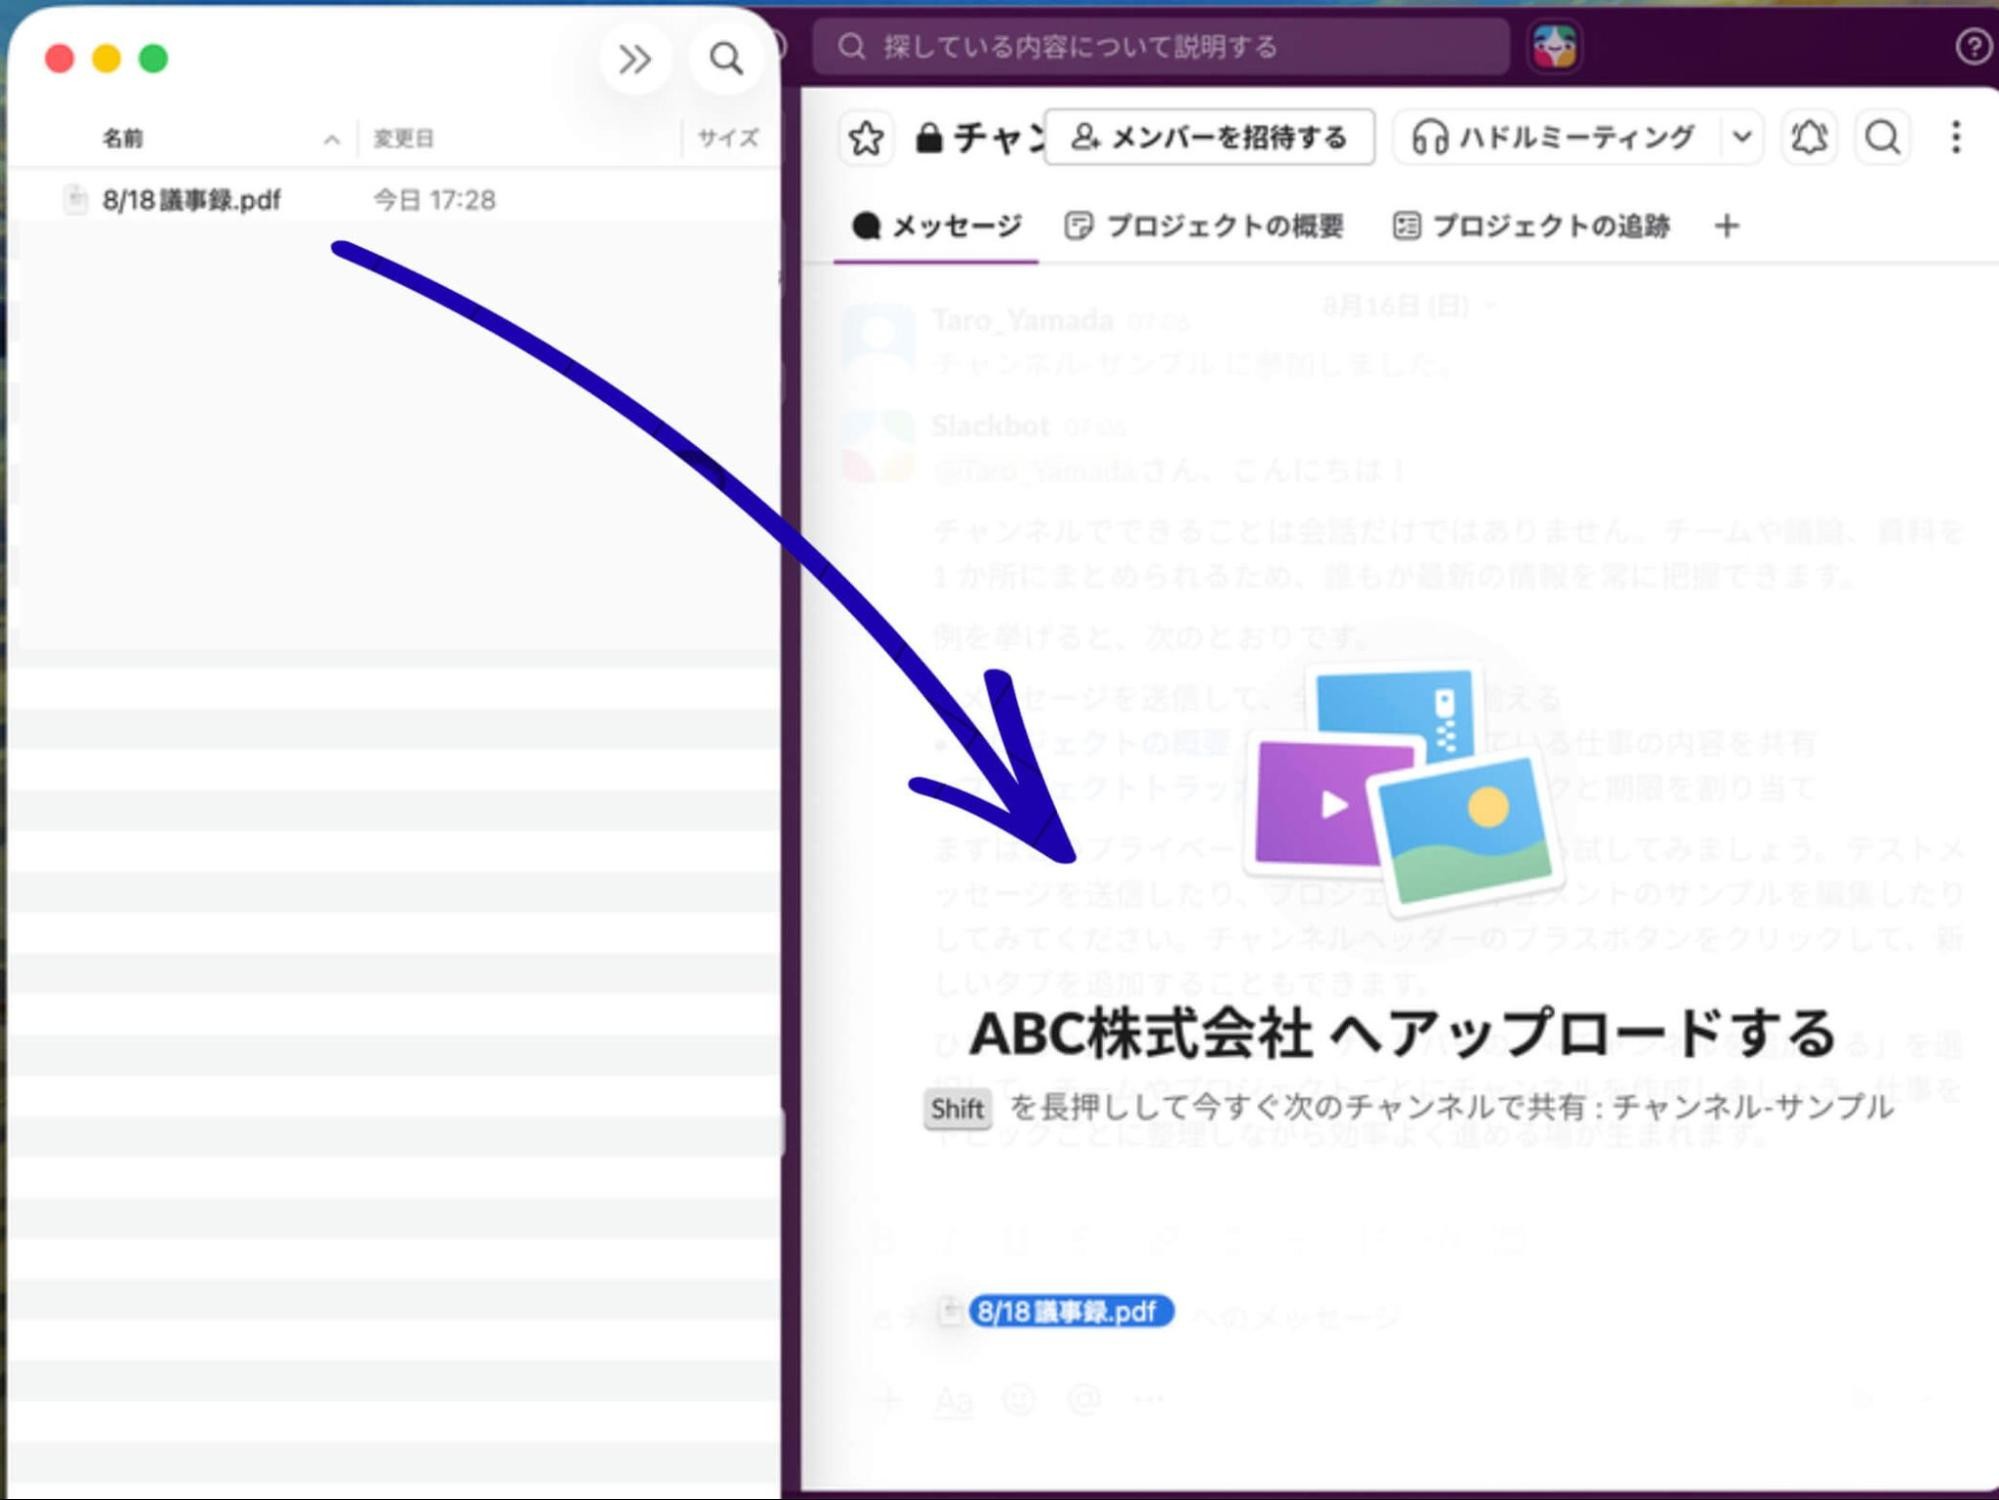Image resolution: width=1999 pixels, height=1500 pixels.
Task: Focus the Slack search field
Action: tap(1161, 47)
